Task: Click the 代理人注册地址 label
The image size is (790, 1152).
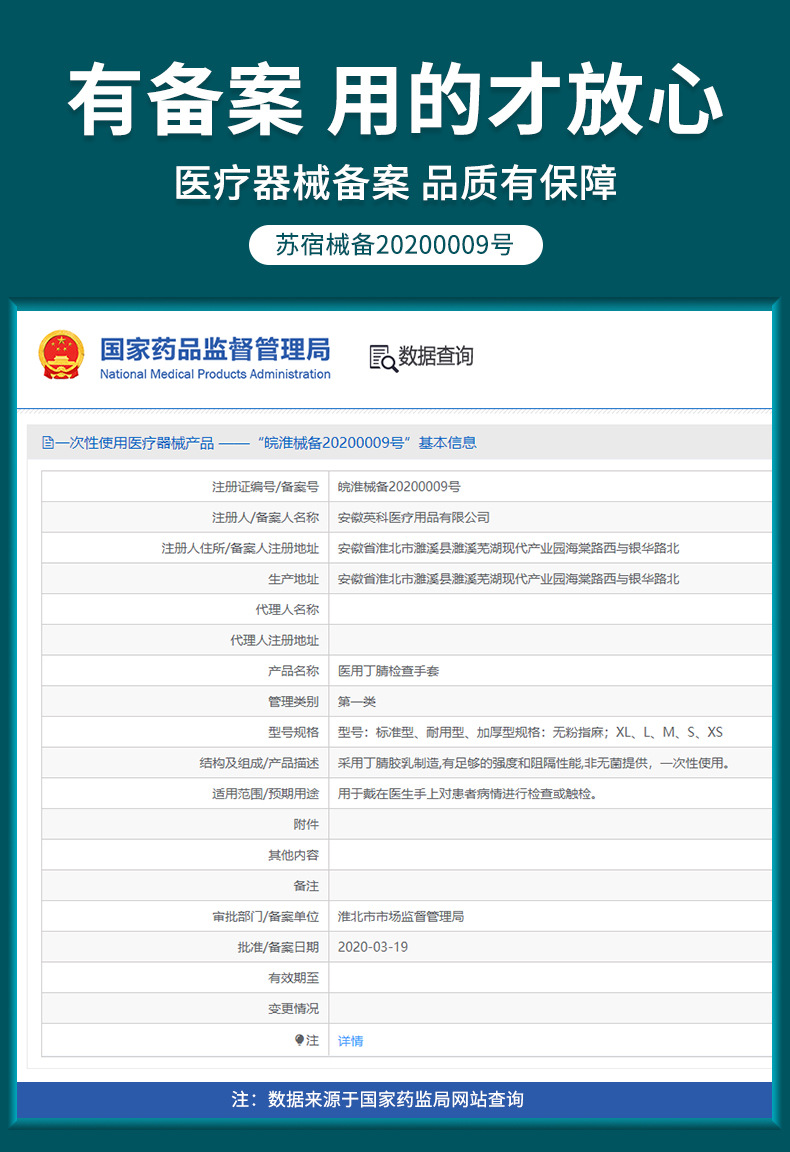Action: (x=275, y=640)
